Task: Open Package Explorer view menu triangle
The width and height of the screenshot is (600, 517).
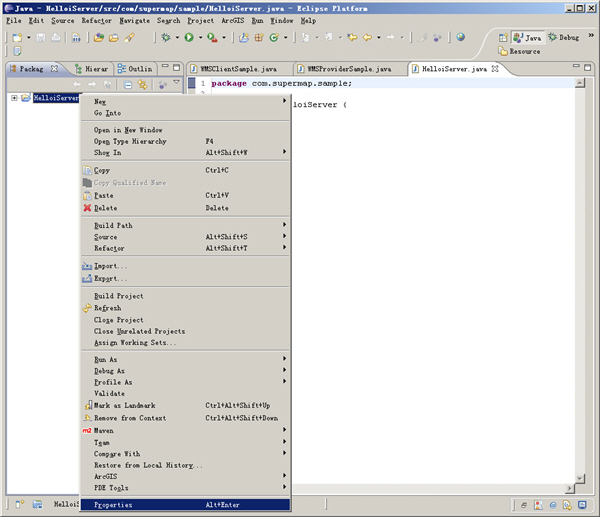Action: (176, 84)
